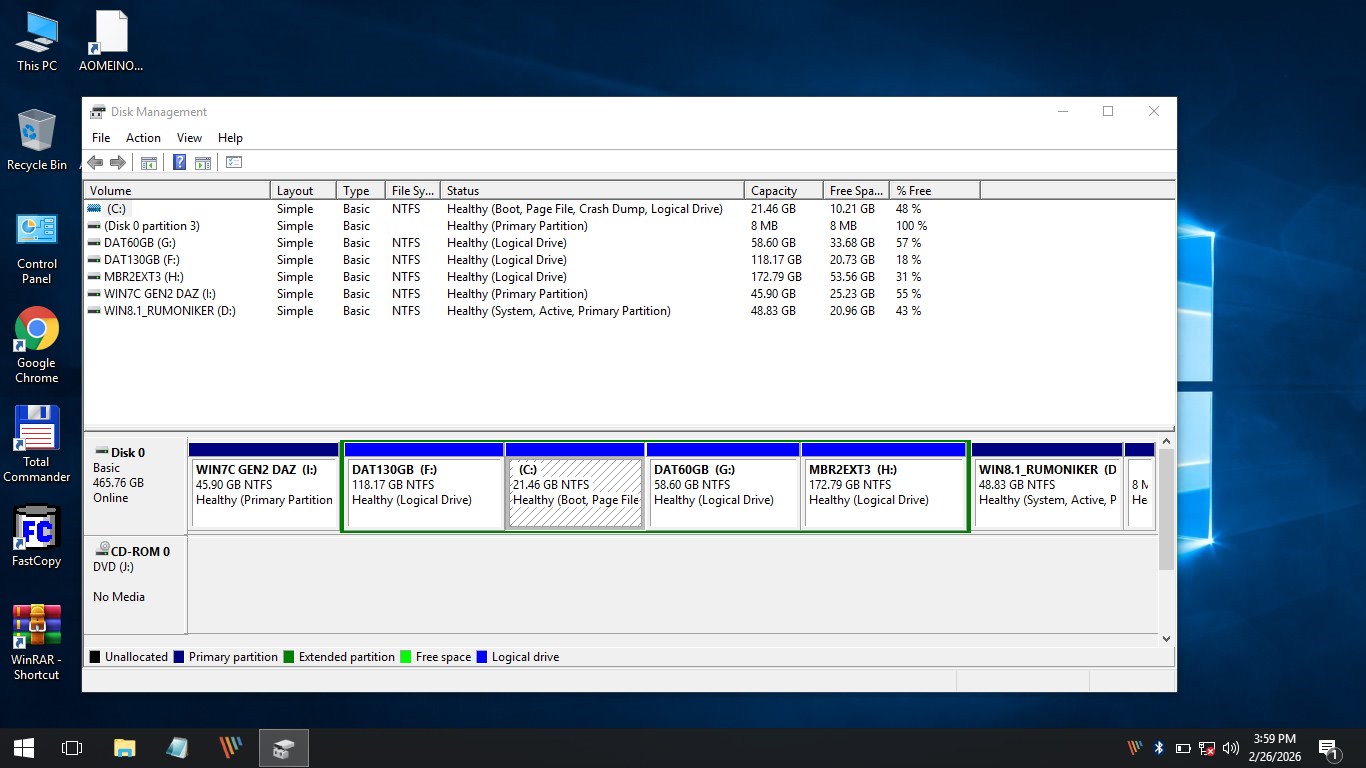Select DAT130GB (F:) partition block in graph
The width and height of the screenshot is (1366, 768).
(x=424, y=486)
